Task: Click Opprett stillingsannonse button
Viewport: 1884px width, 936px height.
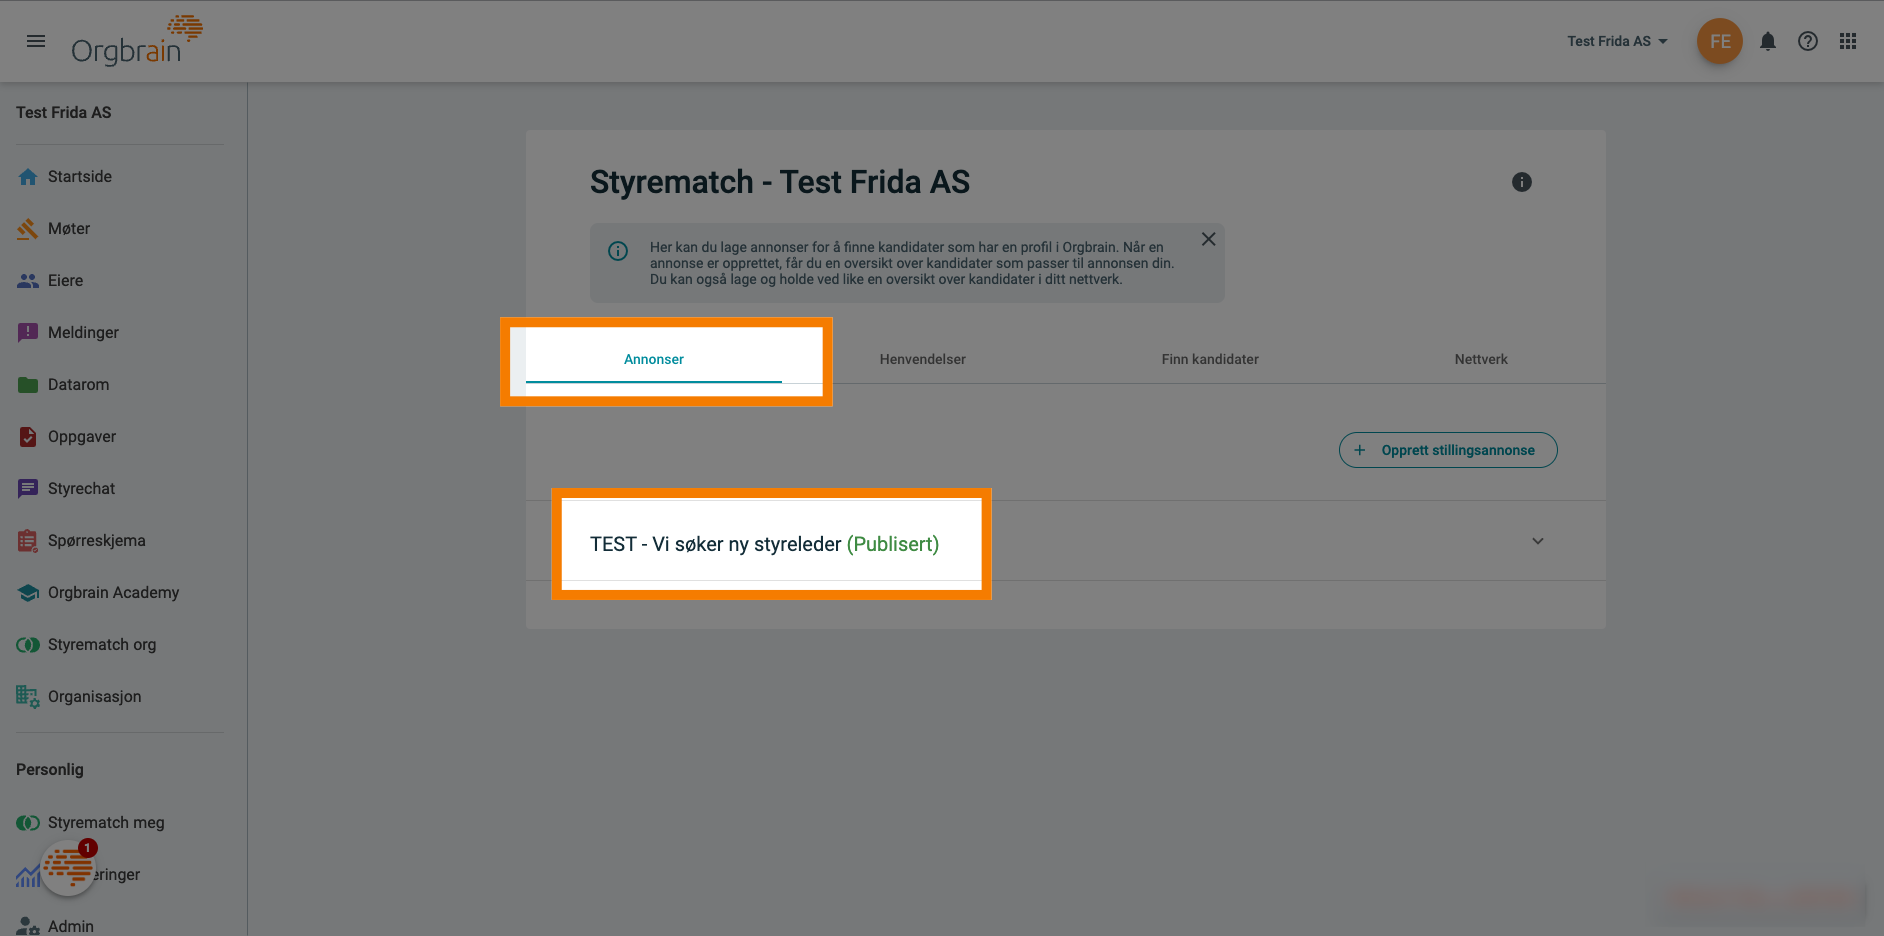Action: pyautogui.click(x=1448, y=450)
